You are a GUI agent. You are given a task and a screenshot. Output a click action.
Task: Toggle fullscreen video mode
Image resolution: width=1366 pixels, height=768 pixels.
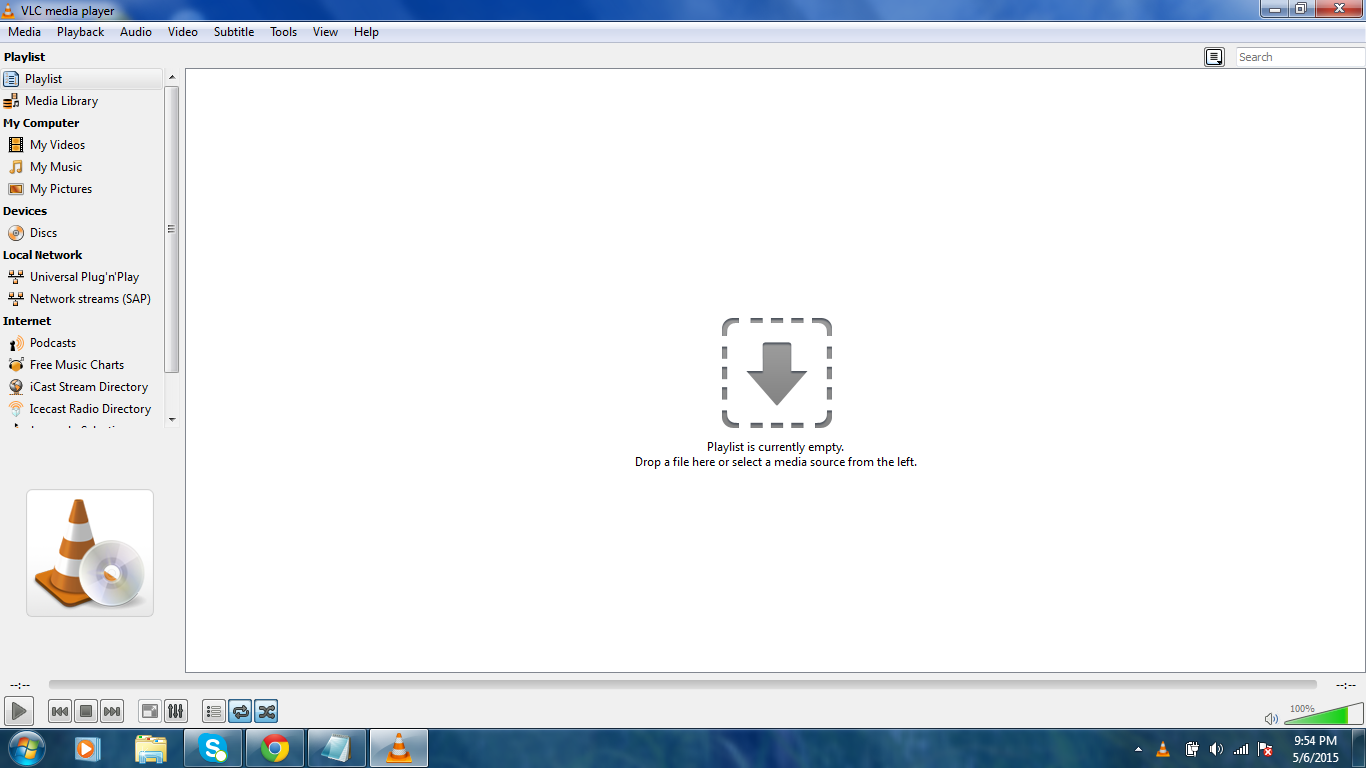coord(150,711)
